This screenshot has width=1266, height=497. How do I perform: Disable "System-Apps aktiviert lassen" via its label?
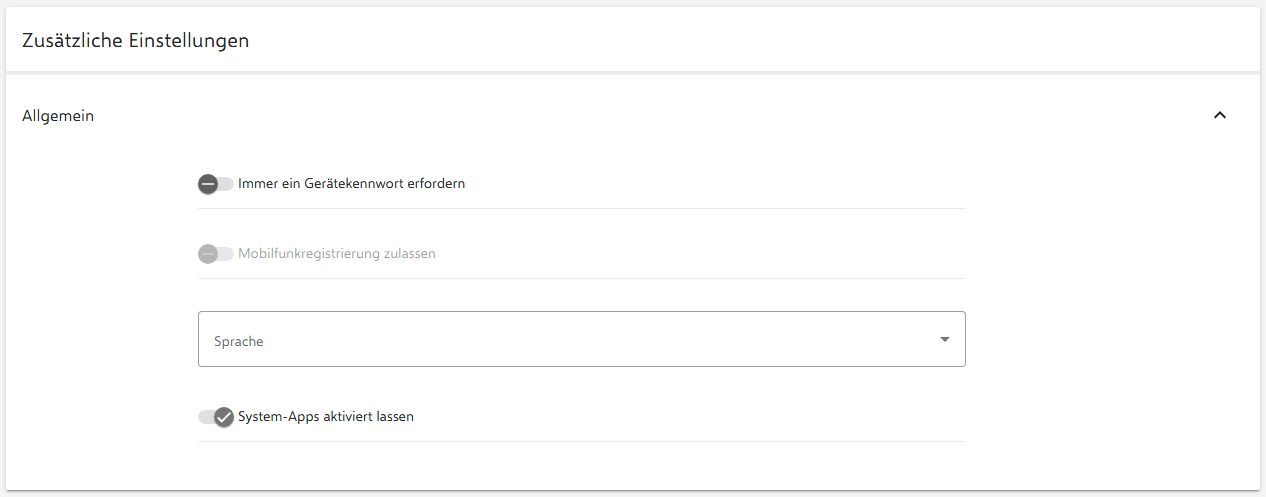pyautogui.click(x=325, y=417)
